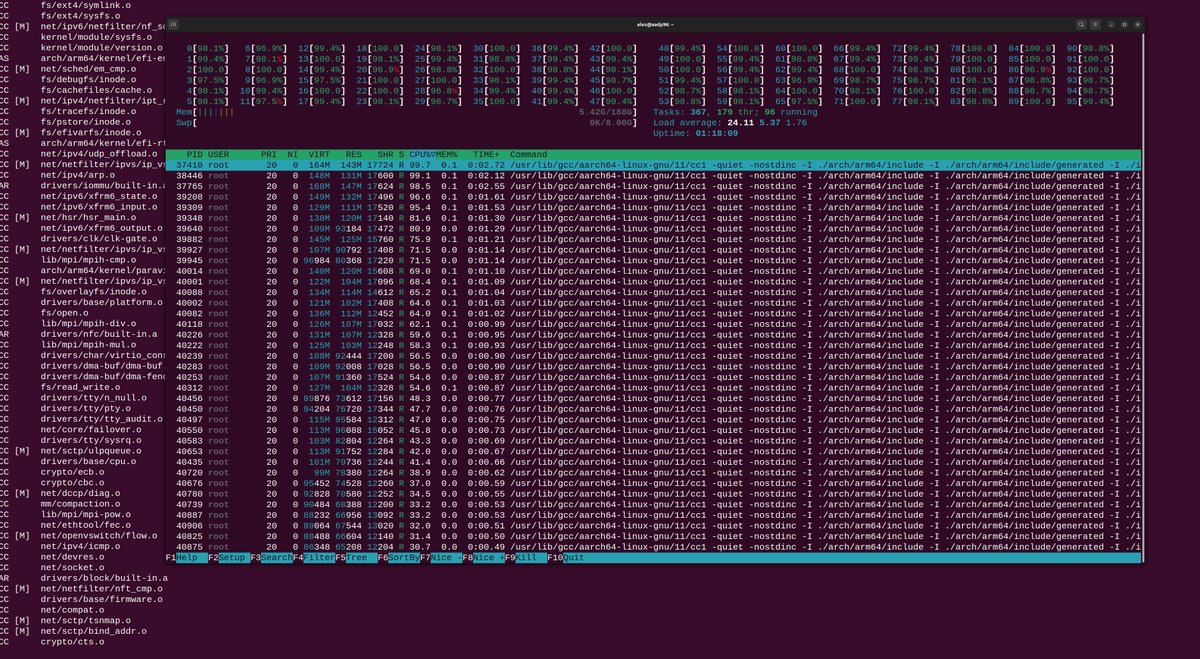
Task: Raise priority with F8 Nice +
Action: click(x=490, y=558)
